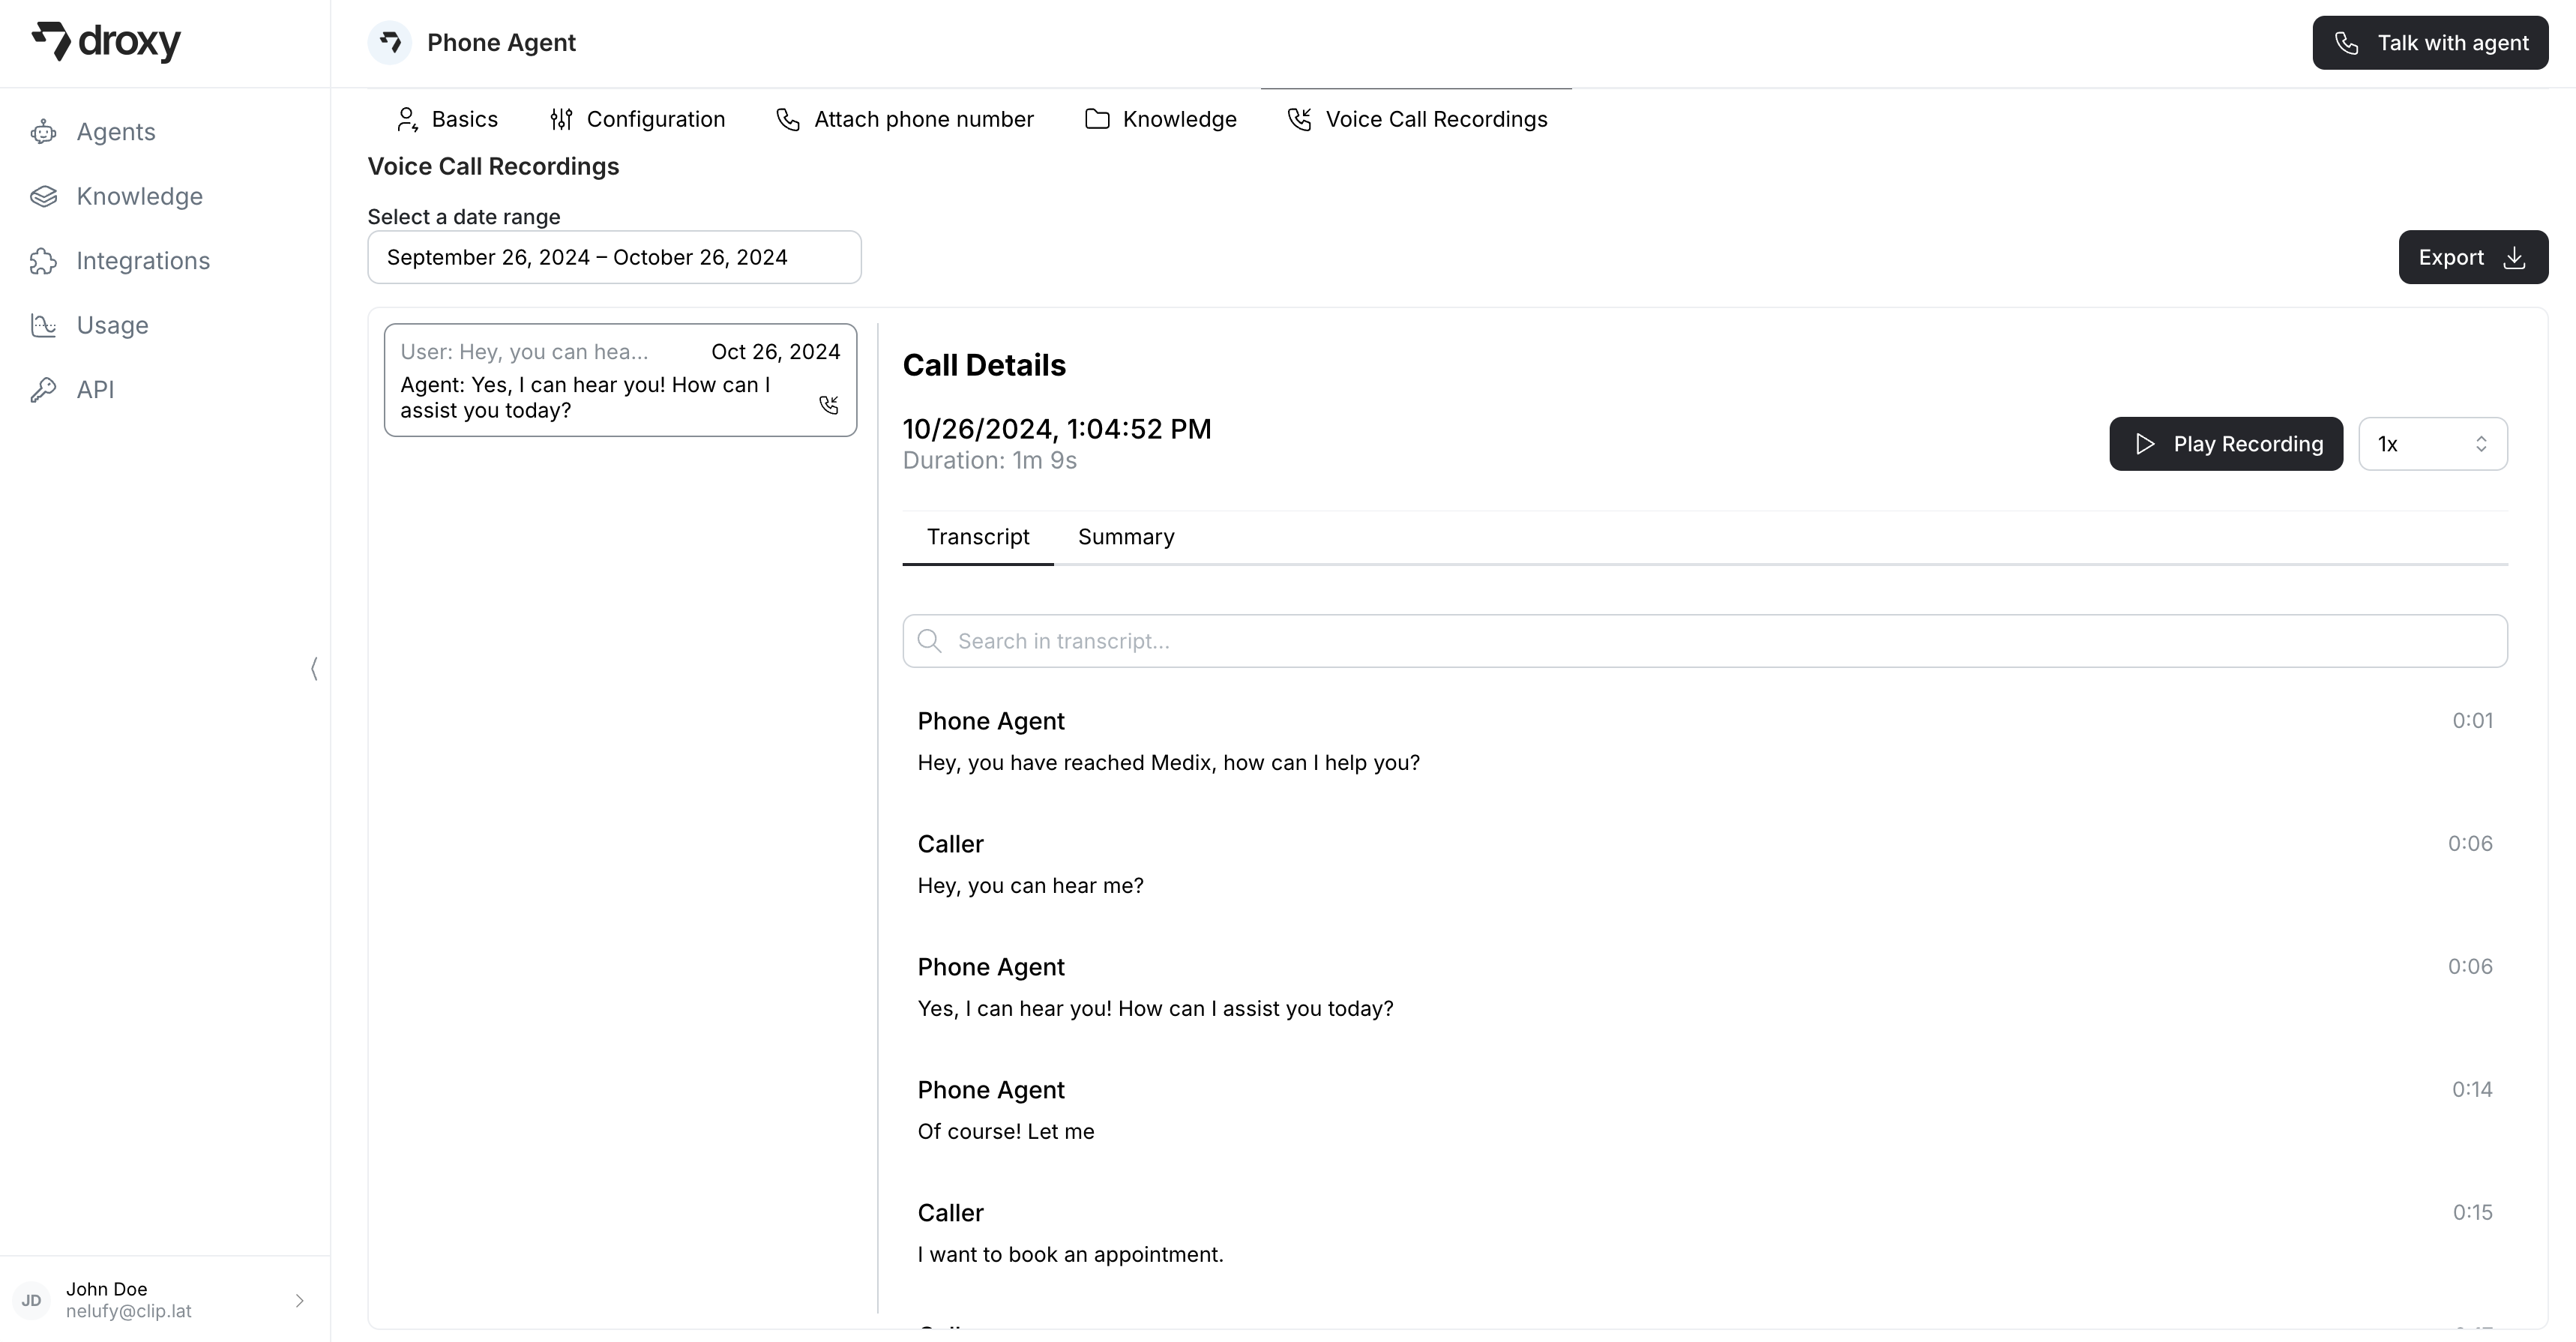Open Usage chart icon in sidebar
This screenshot has height=1342, width=2576.
44,325
